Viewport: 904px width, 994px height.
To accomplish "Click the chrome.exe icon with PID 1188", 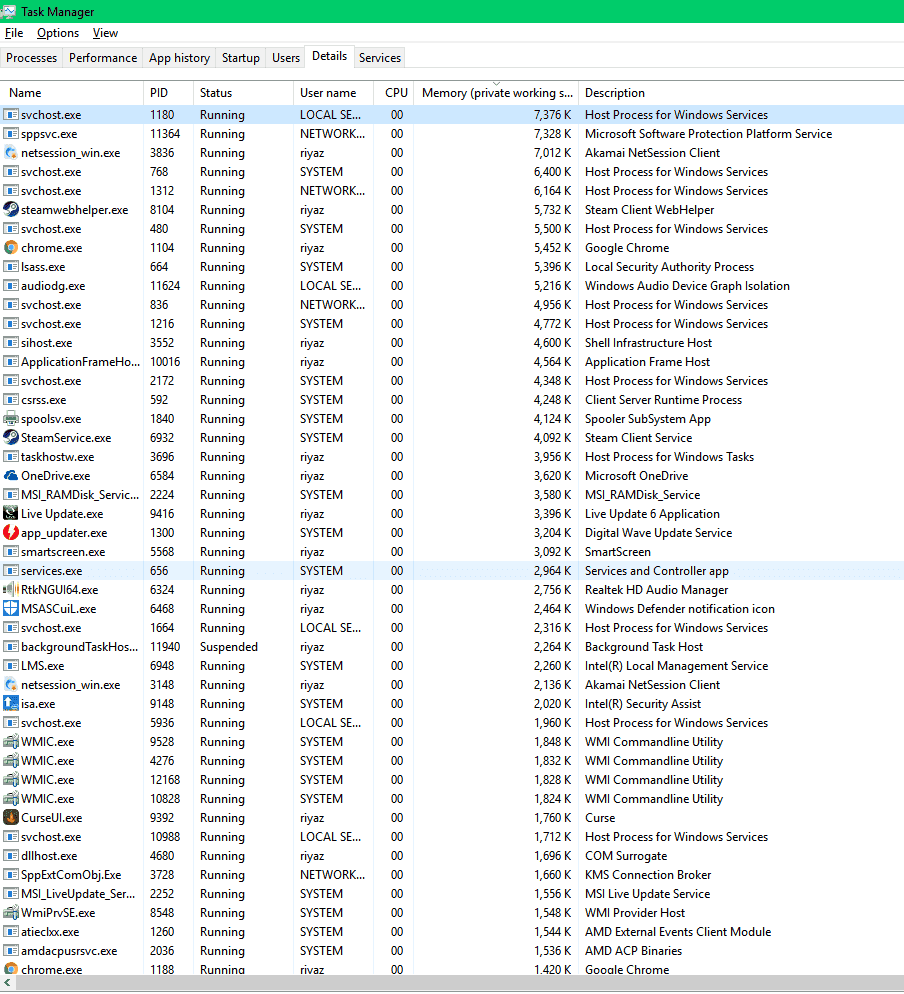I will [10, 969].
